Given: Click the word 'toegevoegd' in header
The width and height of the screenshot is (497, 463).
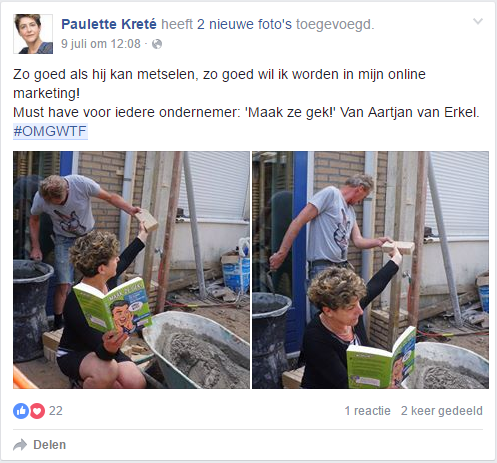Looking at the screenshot, I should tap(335, 24).
